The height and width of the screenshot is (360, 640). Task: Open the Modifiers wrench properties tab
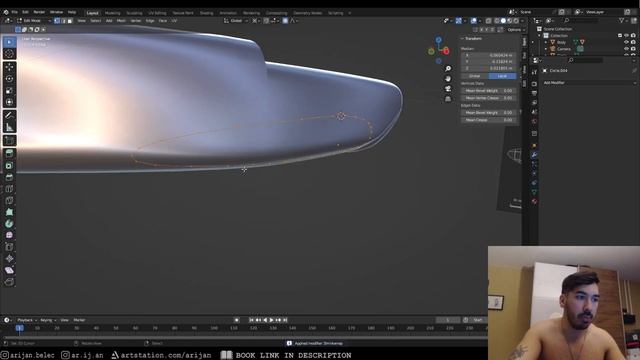click(534, 155)
